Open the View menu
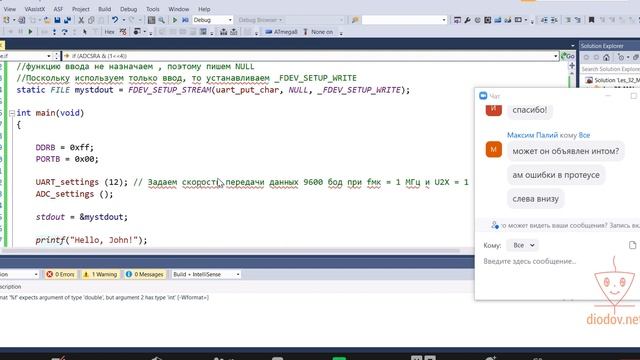Screen dimensions: 640x360 click(x=9, y=9)
